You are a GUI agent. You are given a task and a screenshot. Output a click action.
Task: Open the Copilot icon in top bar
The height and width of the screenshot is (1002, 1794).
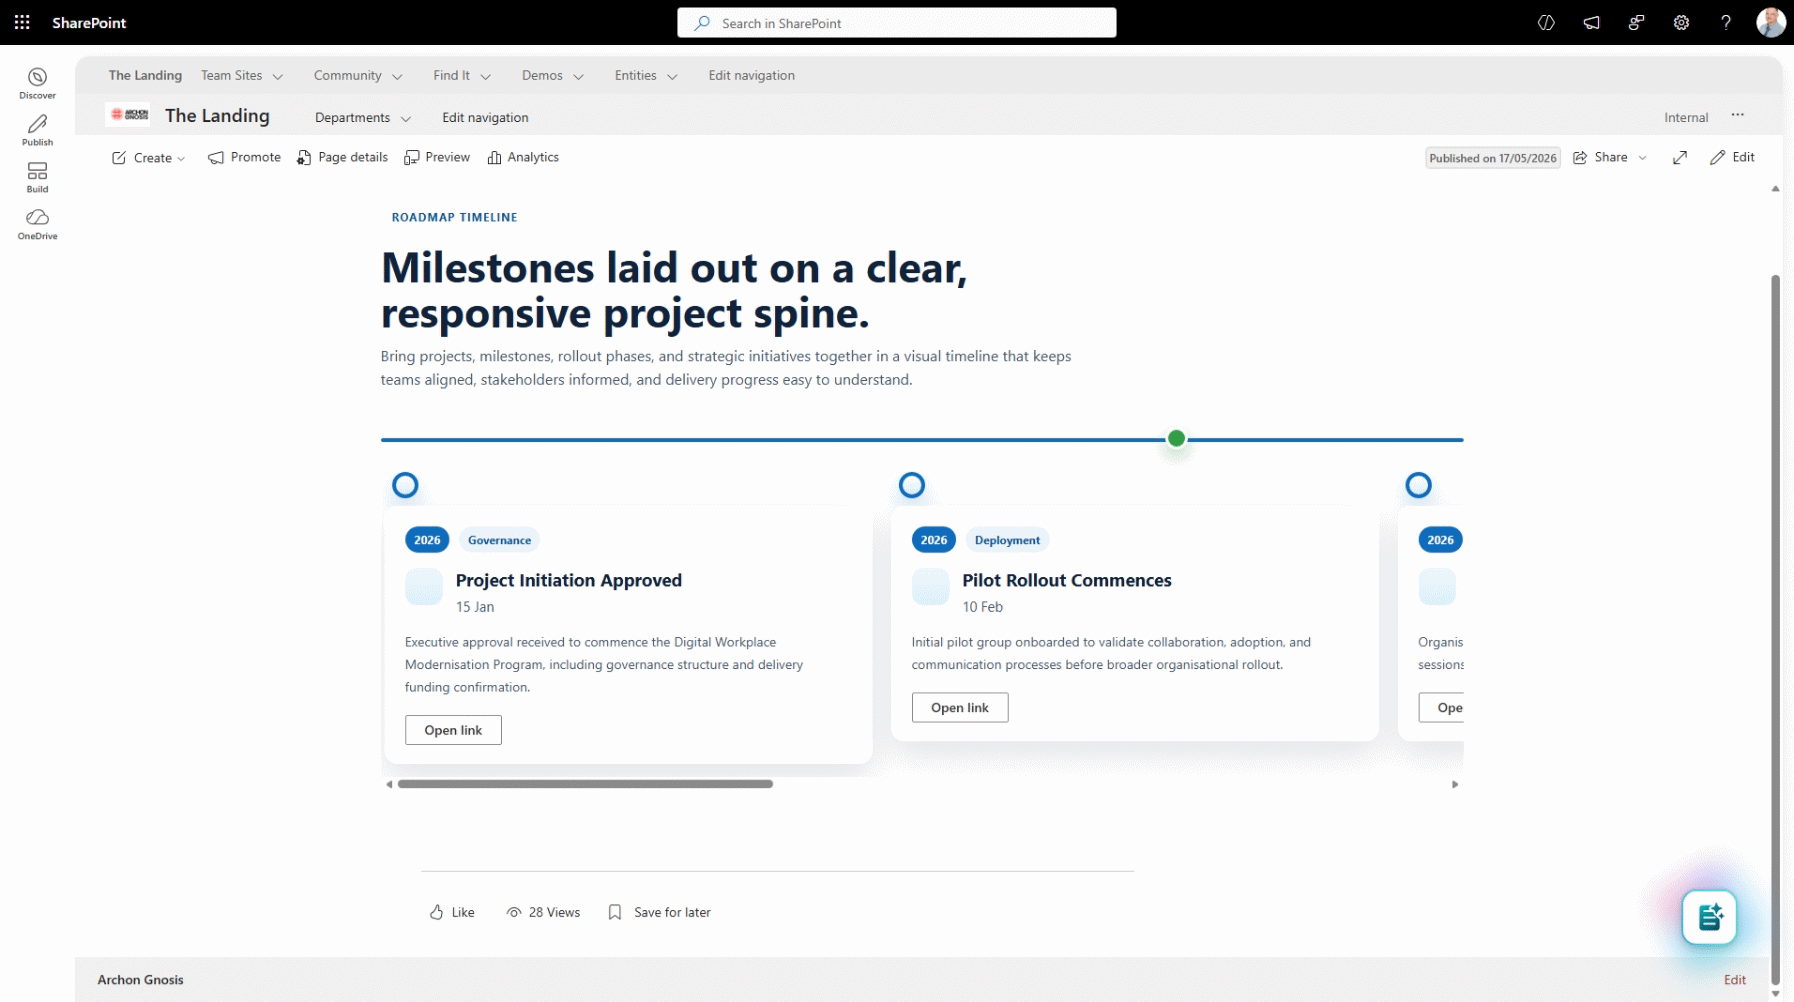coord(1546,22)
